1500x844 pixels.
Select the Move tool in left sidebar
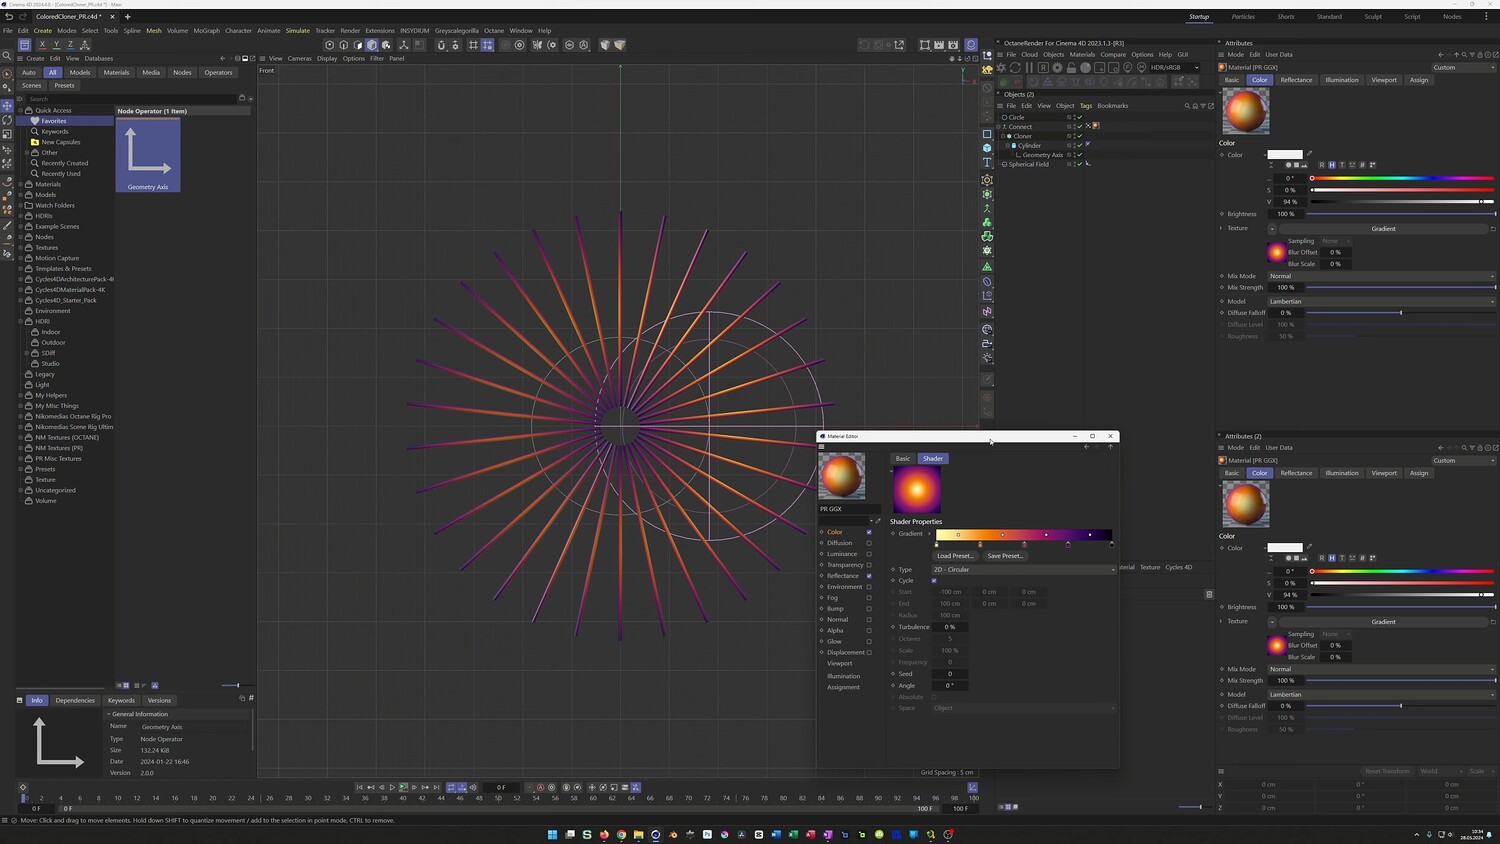(x=7, y=105)
